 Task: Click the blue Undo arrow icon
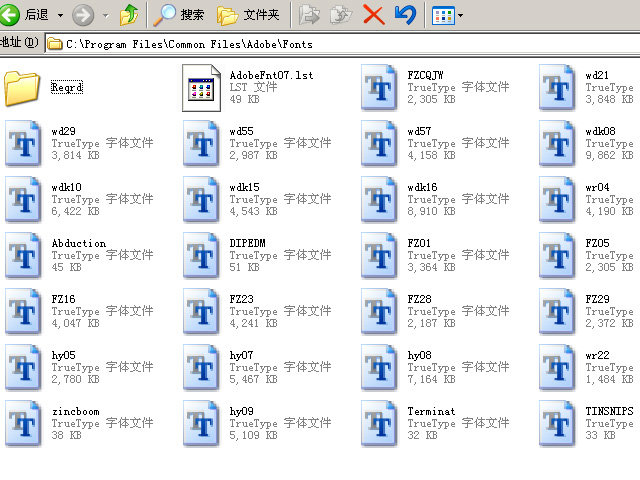point(405,15)
